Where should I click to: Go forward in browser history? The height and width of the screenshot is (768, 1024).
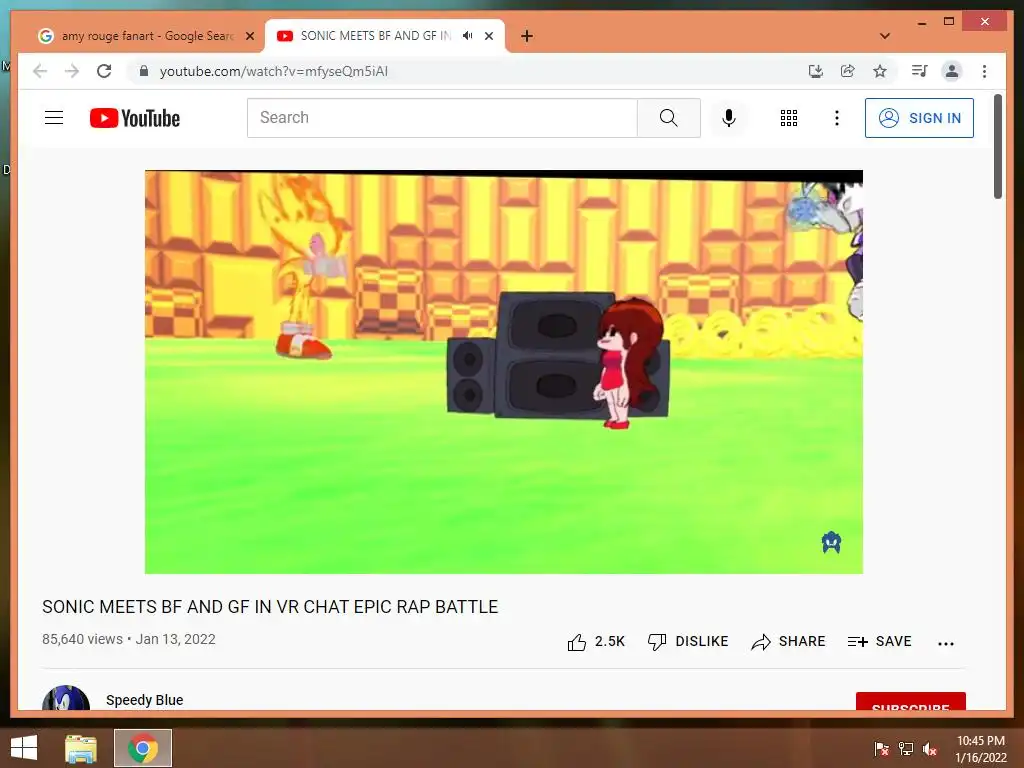coord(72,71)
